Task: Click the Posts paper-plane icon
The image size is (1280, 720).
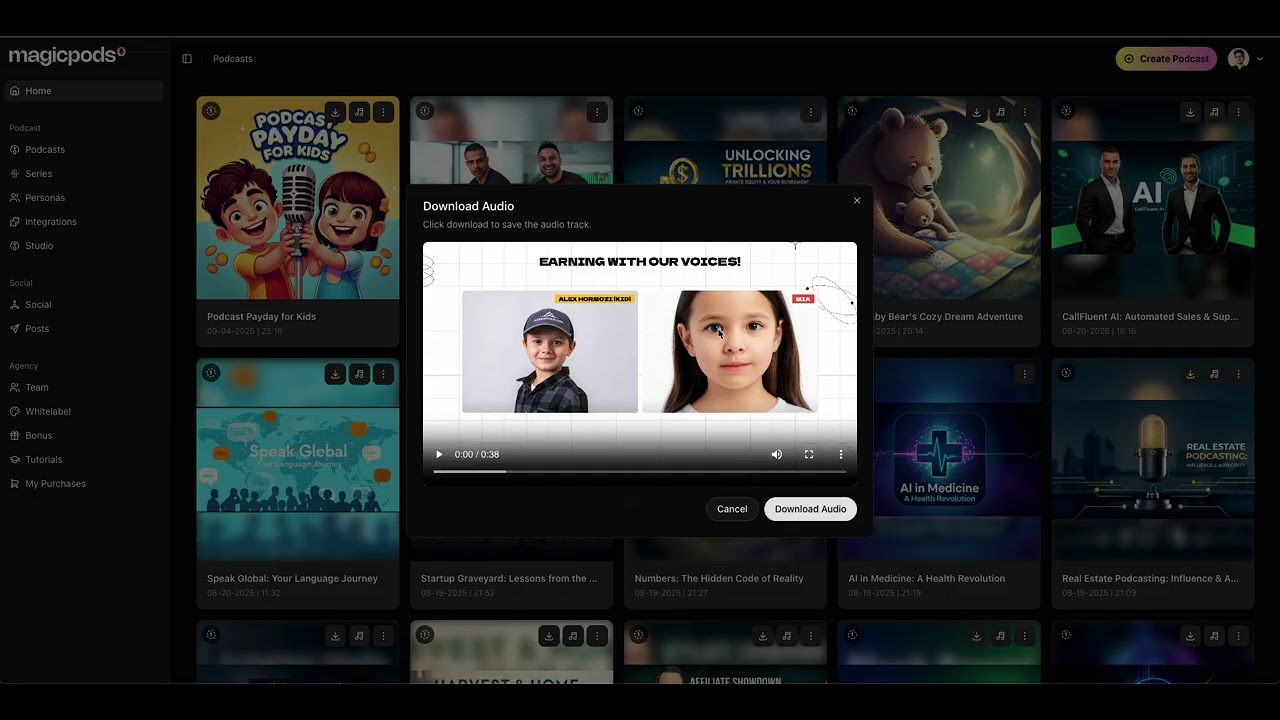Action: click(14, 329)
